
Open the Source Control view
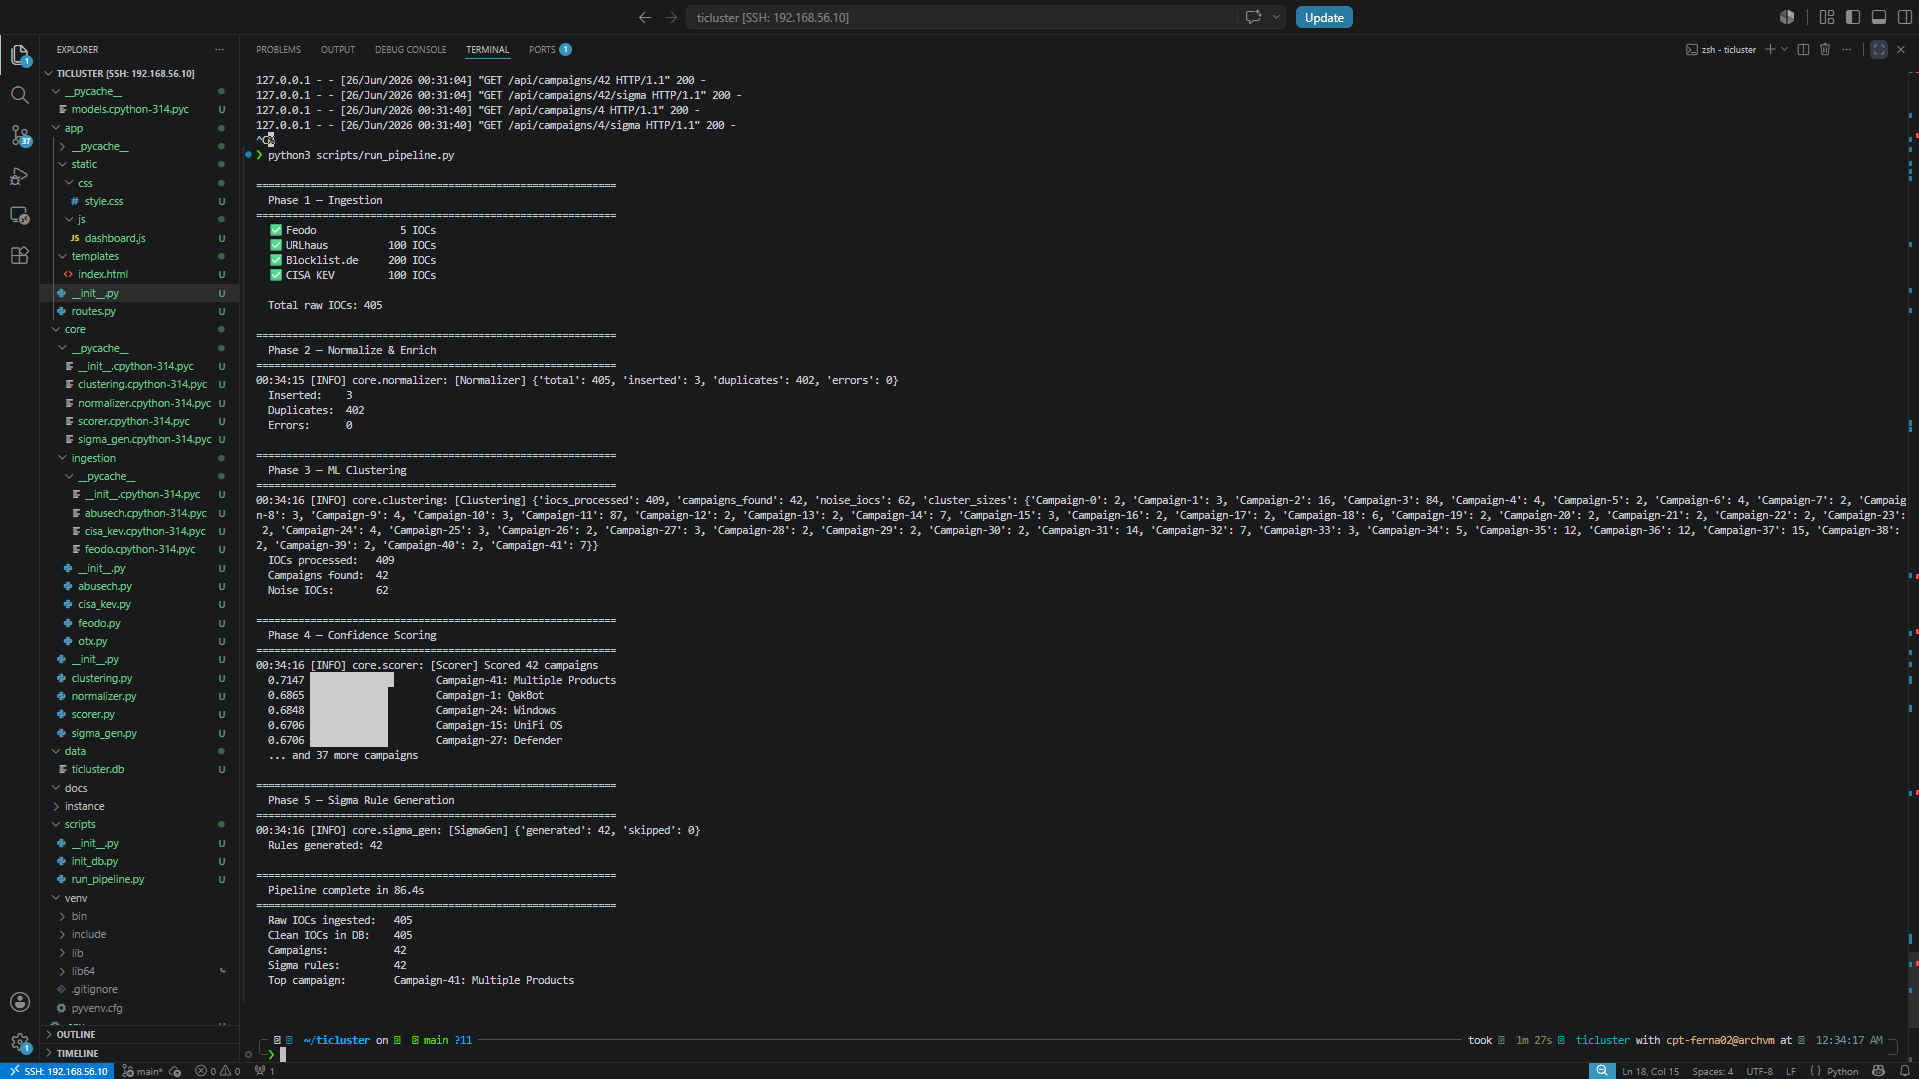click(x=20, y=135)
